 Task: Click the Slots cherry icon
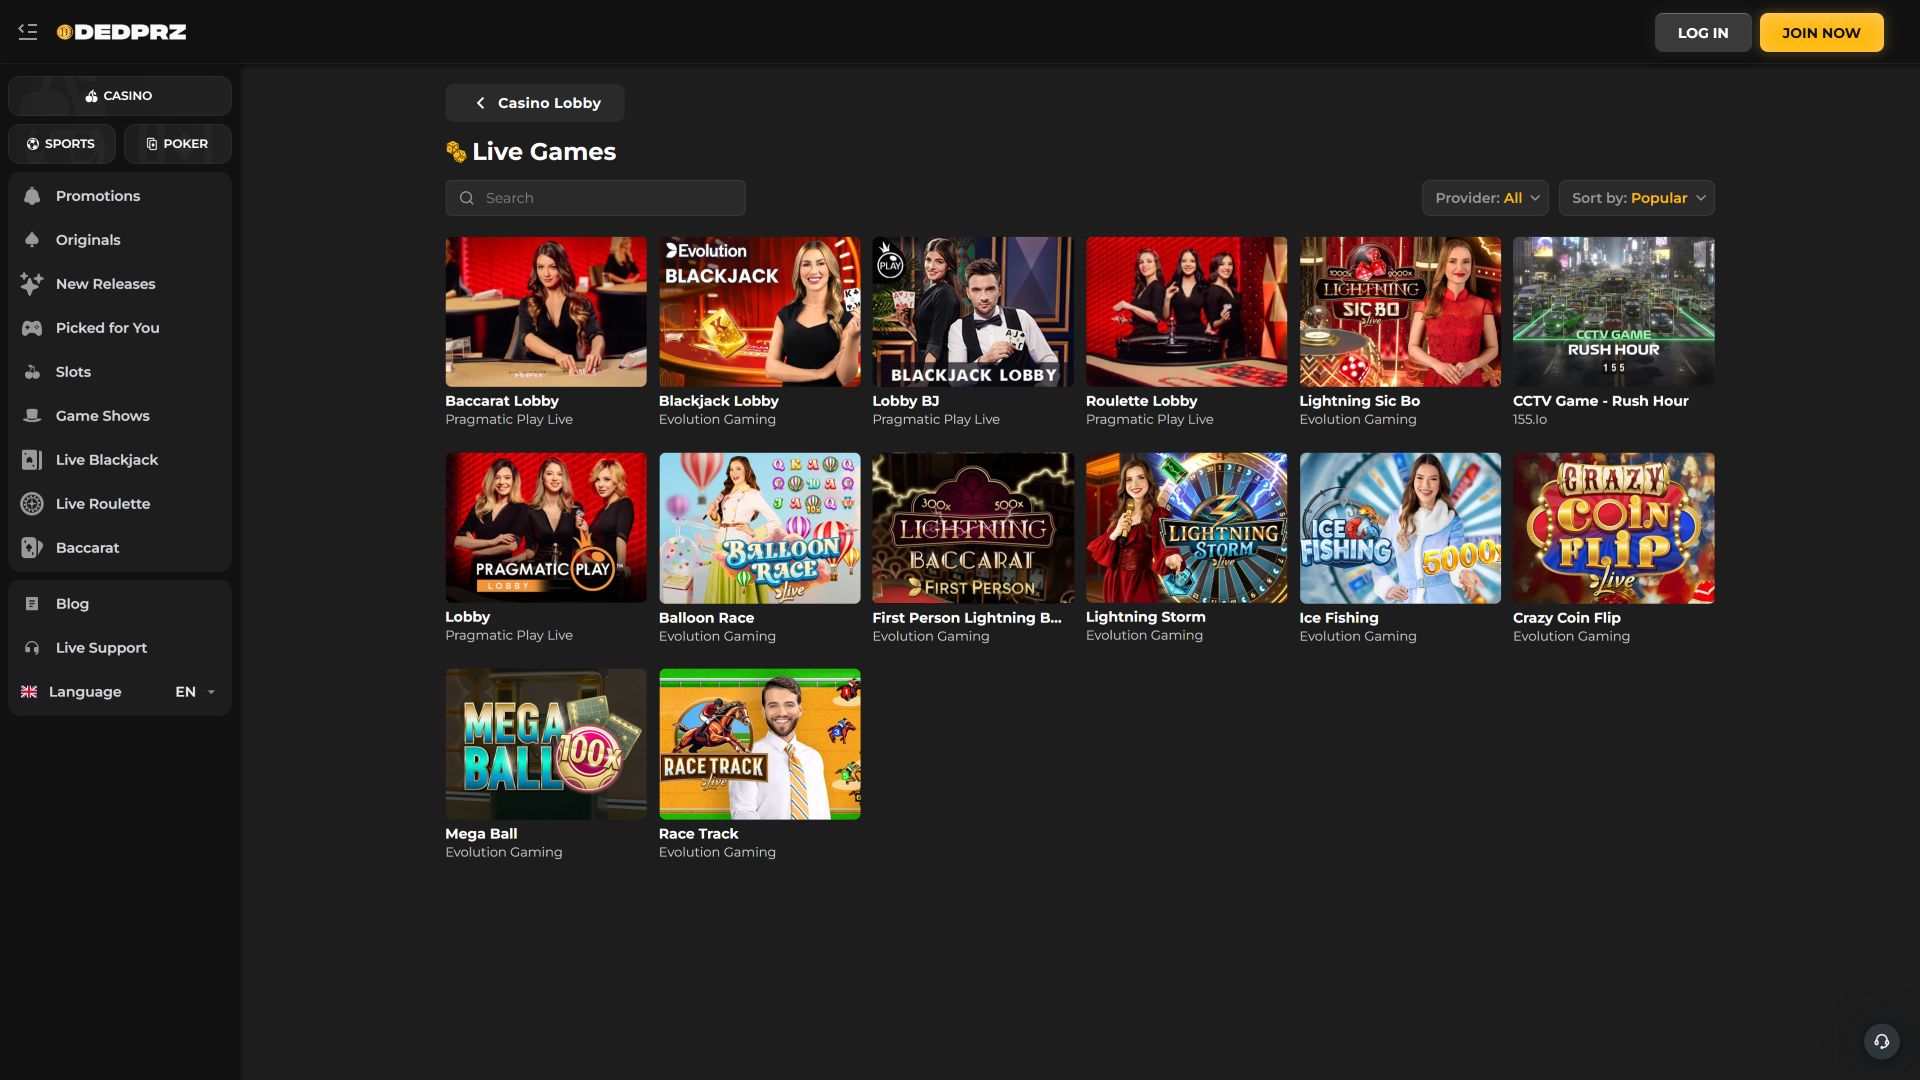tap(32, 372)
